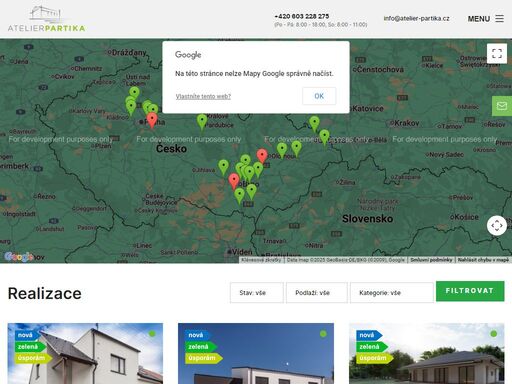Viewport: 512px width, 384px height.
Task: Click the Google logo on map
Action: pyautogui.click(x=19, y=257)
